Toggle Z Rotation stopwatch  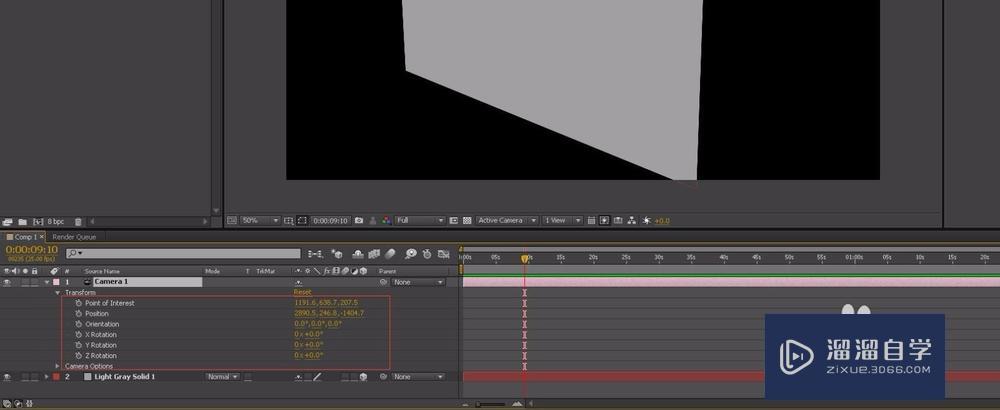pyautogui.click(x=78, y=356)
